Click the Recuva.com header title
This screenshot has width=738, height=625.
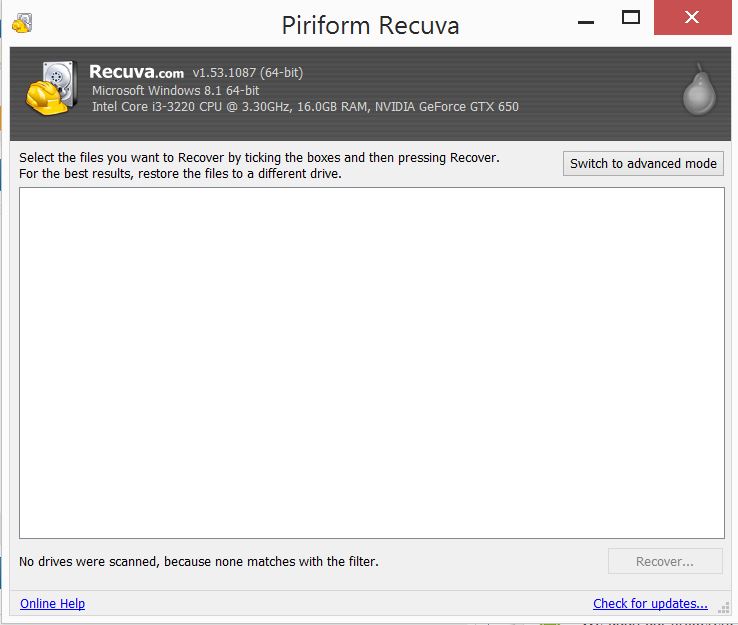(x=136, y=72)
